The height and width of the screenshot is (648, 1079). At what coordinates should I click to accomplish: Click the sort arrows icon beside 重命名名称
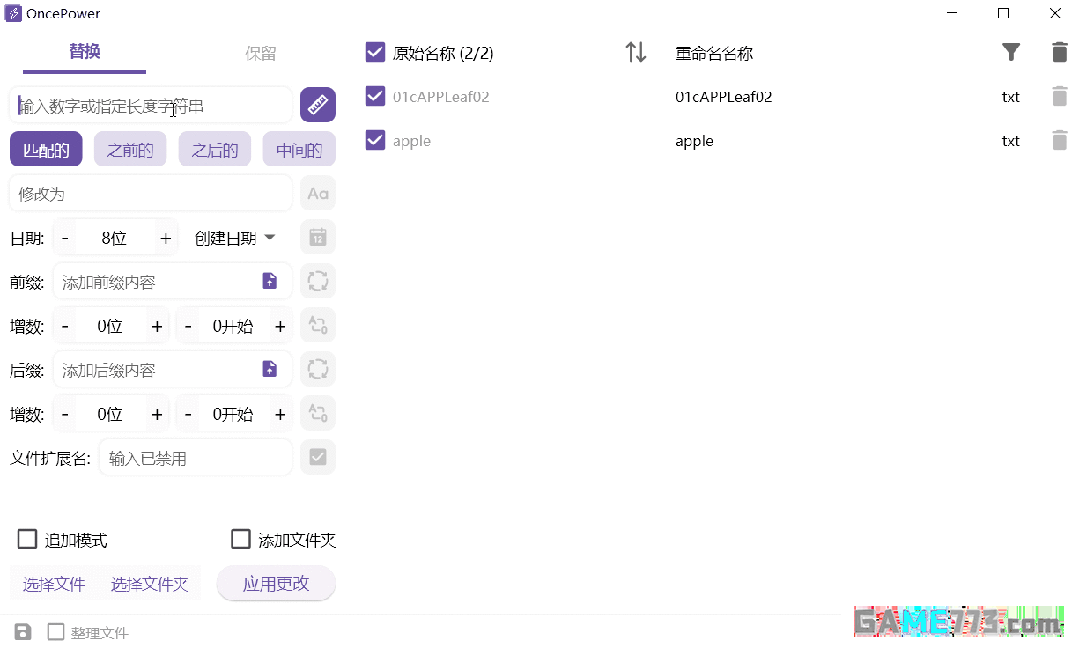point(635,53)
